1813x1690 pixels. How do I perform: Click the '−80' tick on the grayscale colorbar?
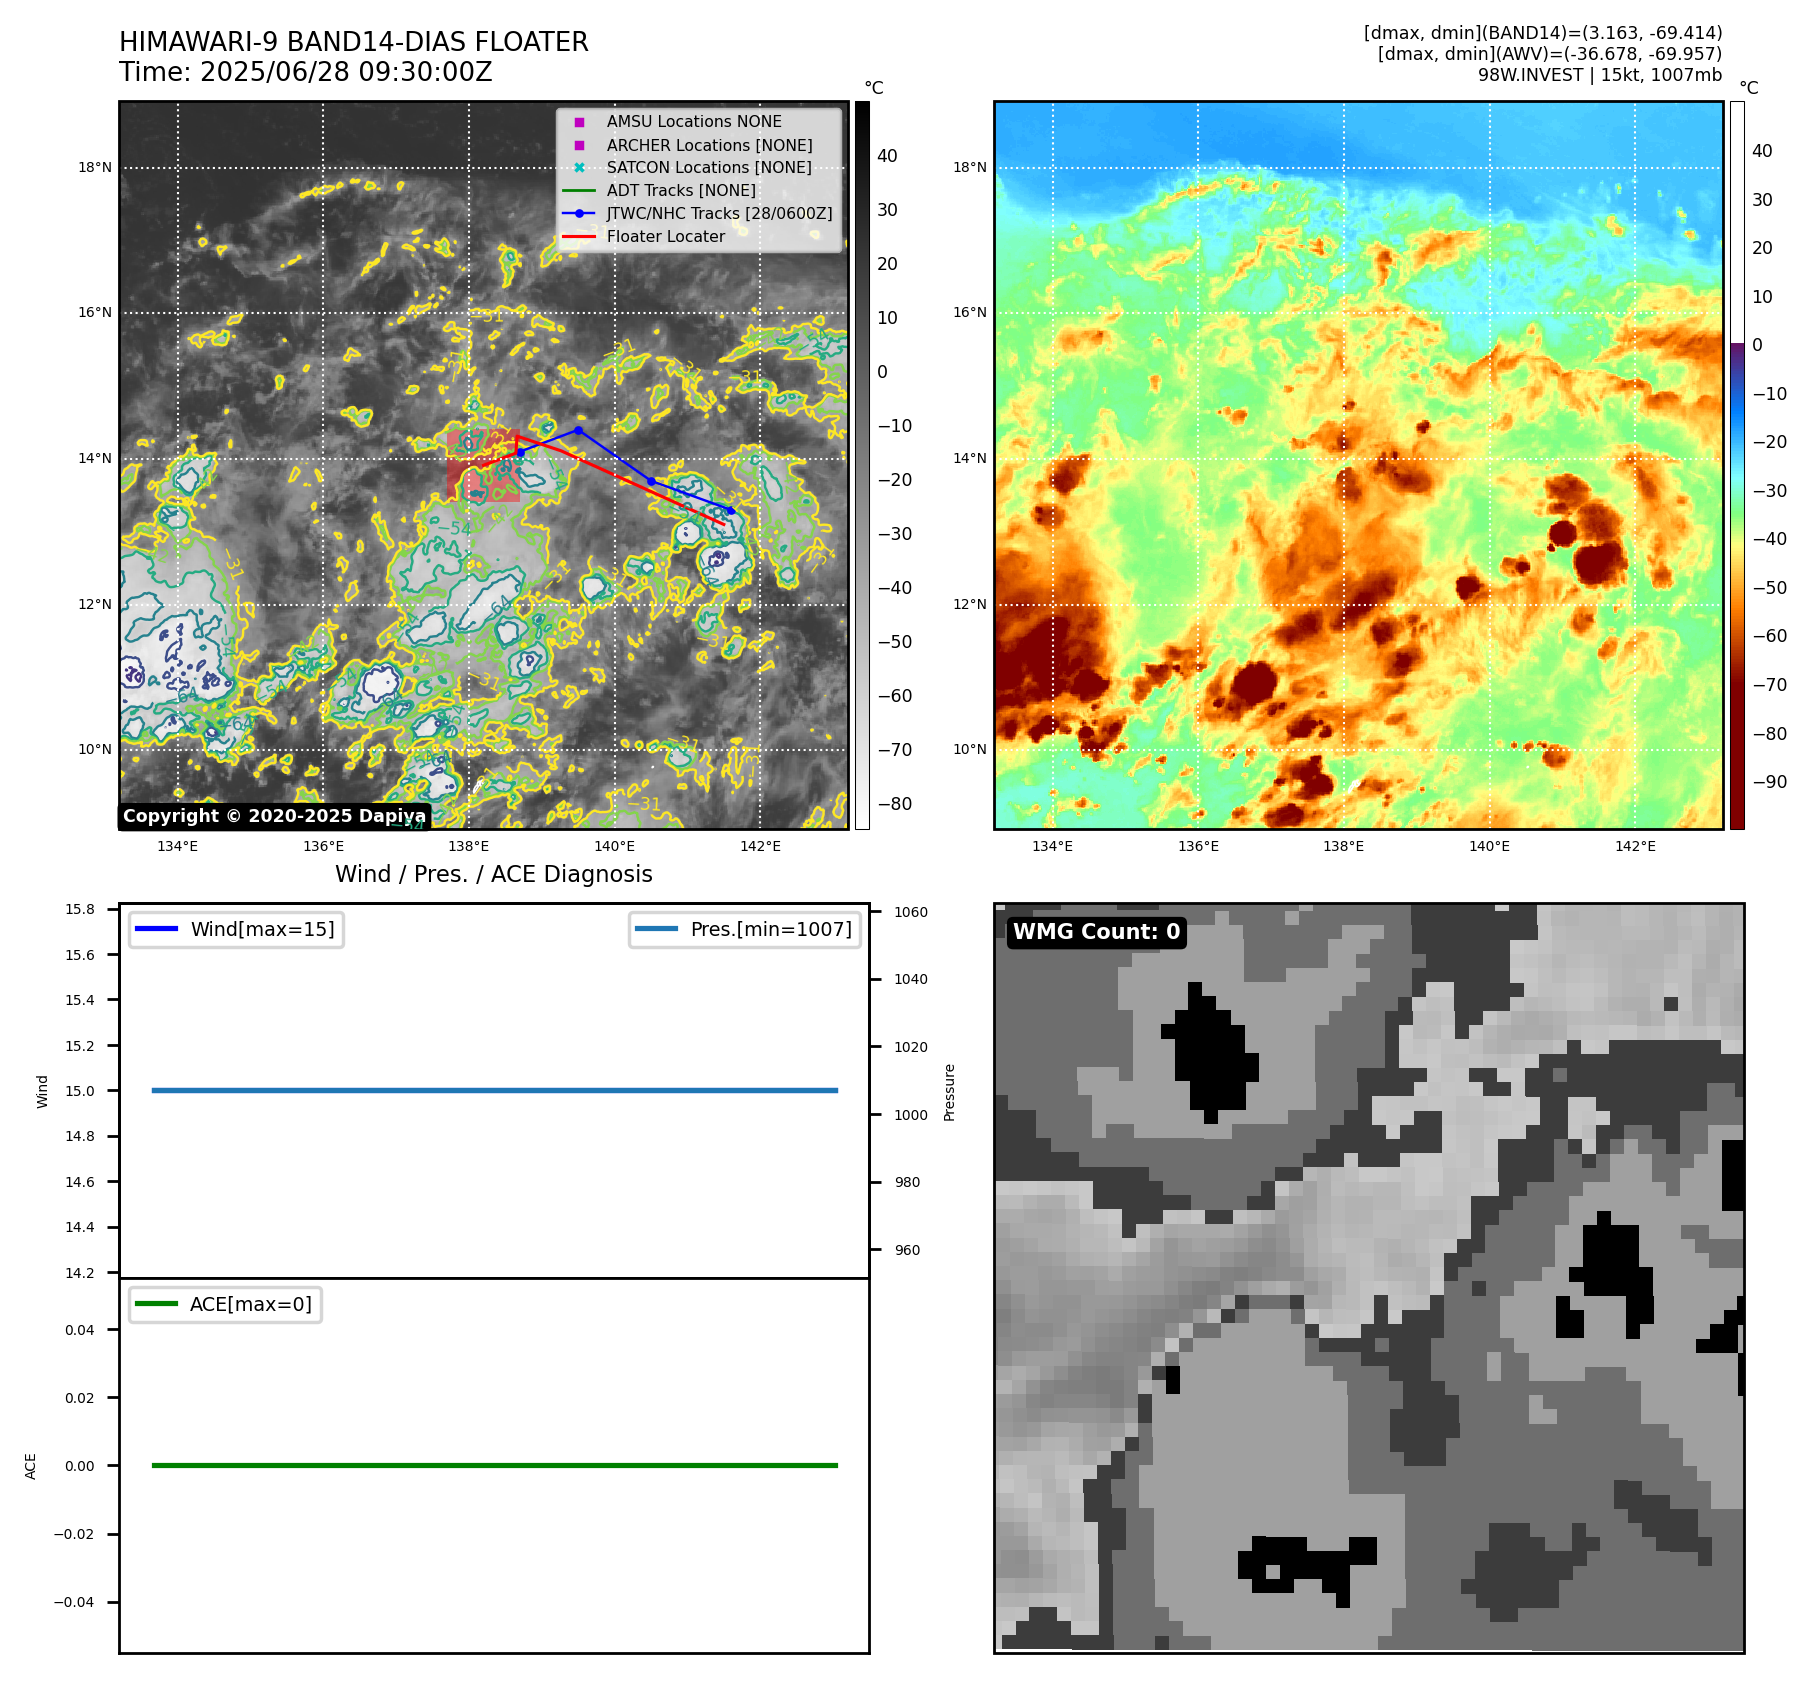[x=895, y=804]
